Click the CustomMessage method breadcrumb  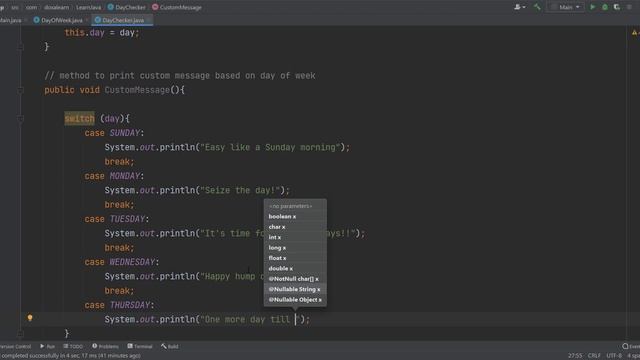point(177,7)
